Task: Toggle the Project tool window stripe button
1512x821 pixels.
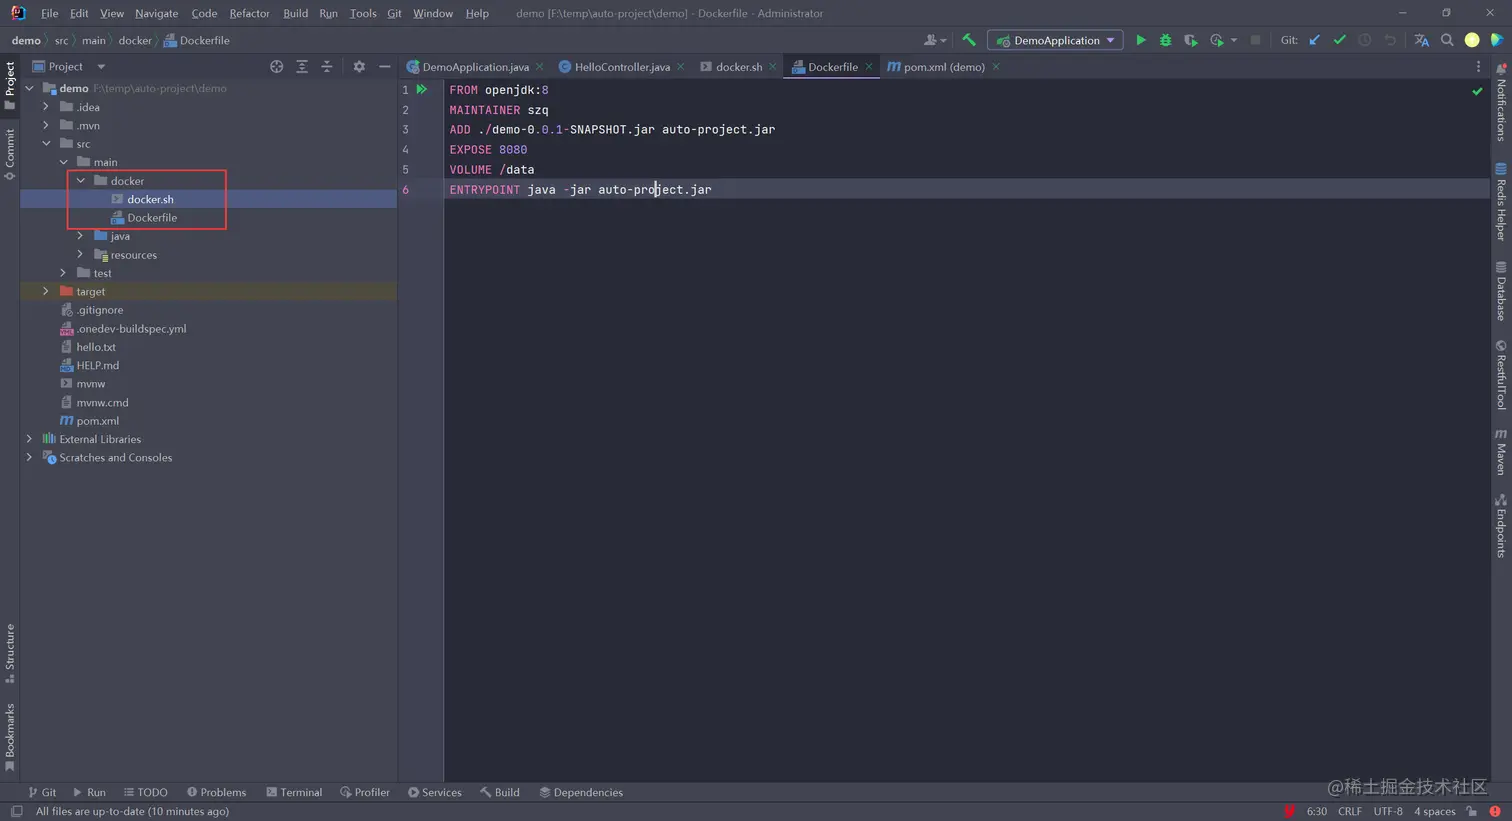Action: [x=10, y=86]
